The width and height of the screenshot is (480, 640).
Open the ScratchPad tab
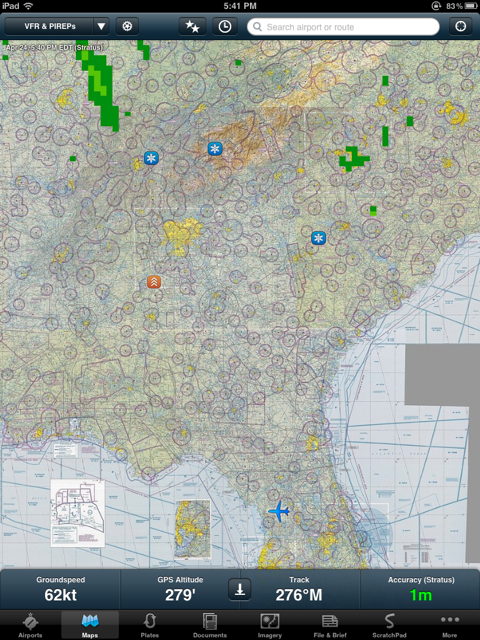tap(389, 625)
